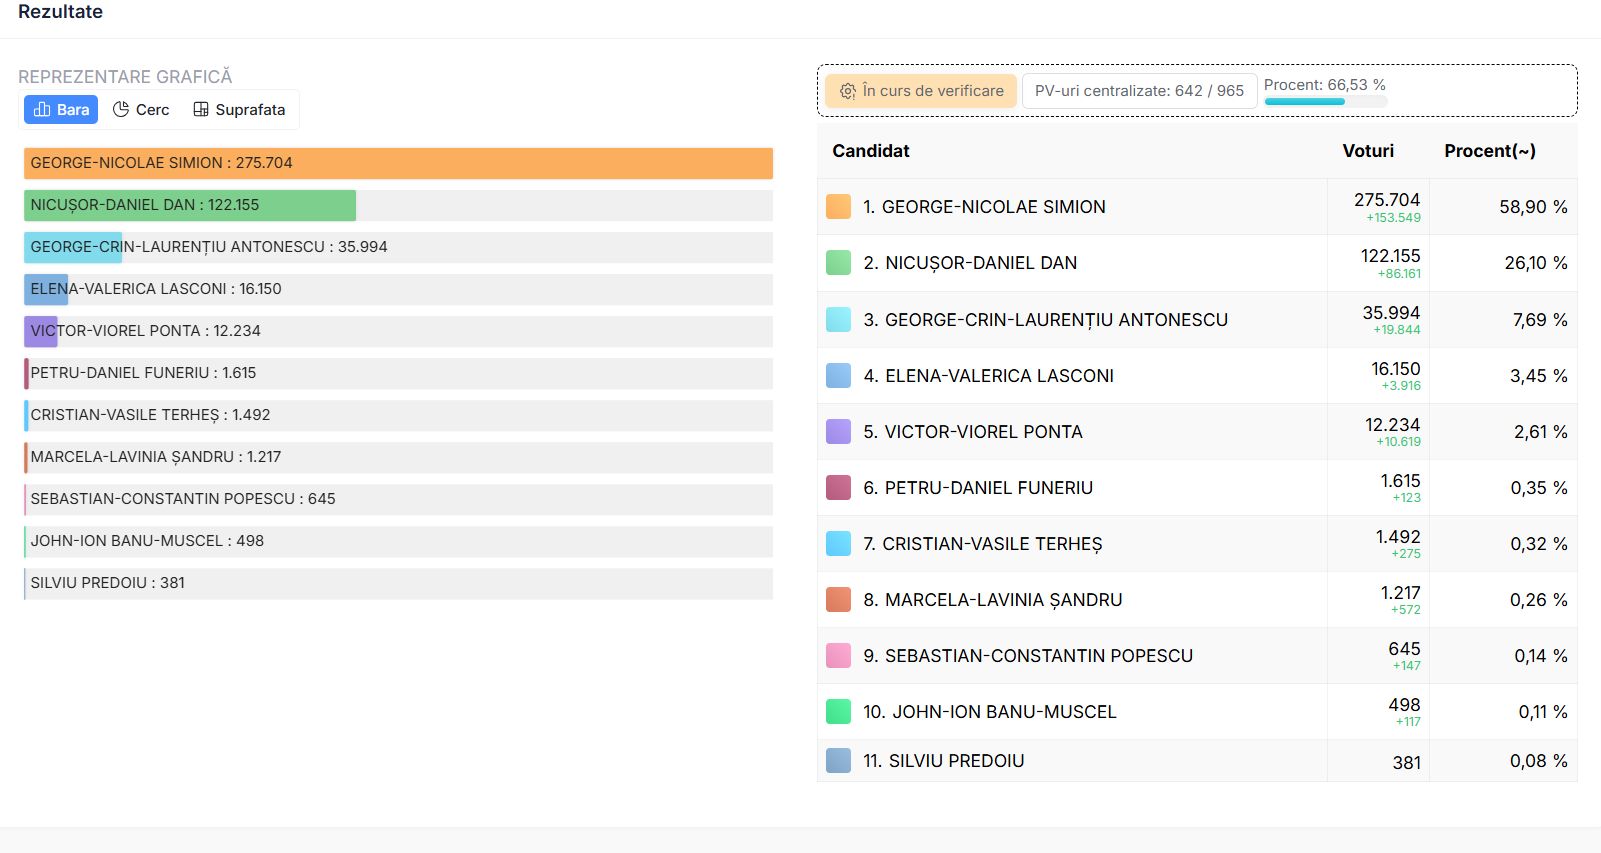The width and height of the screenshot is (1601, 853).
Task: Click the Suprafata treemap icon
Action: point(201,110)
